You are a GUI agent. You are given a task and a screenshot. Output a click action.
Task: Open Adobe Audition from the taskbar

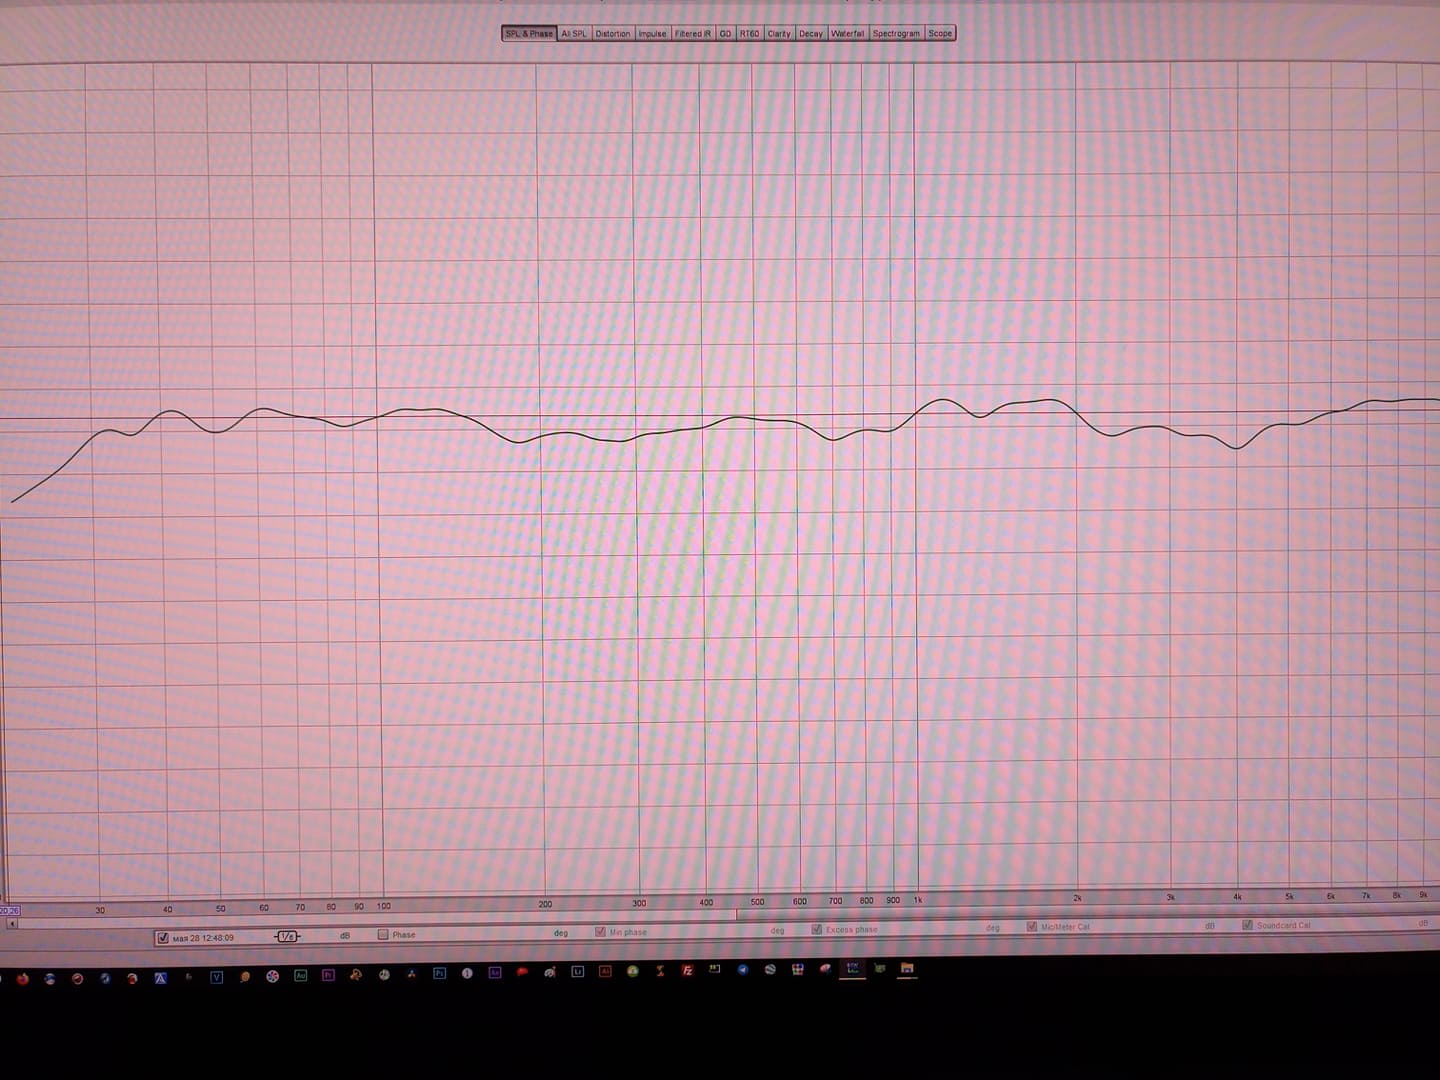tap(300, 975)
